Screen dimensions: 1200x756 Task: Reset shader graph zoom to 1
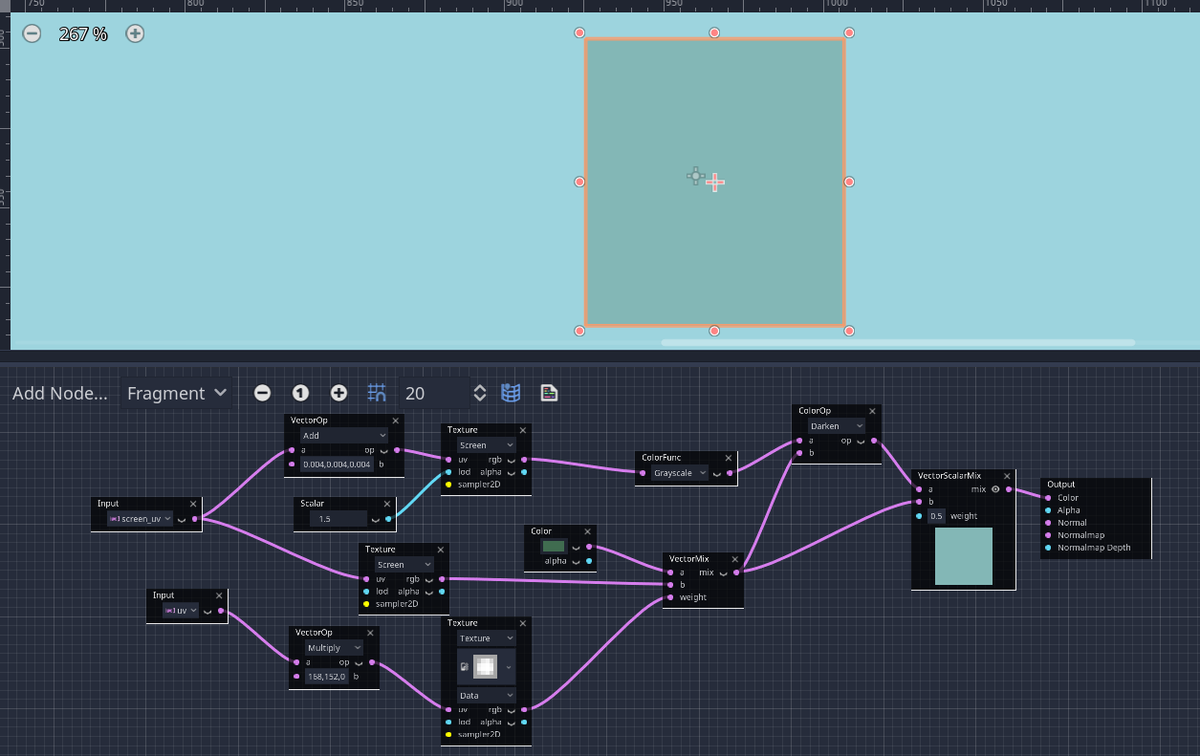[x=300, y=393]
